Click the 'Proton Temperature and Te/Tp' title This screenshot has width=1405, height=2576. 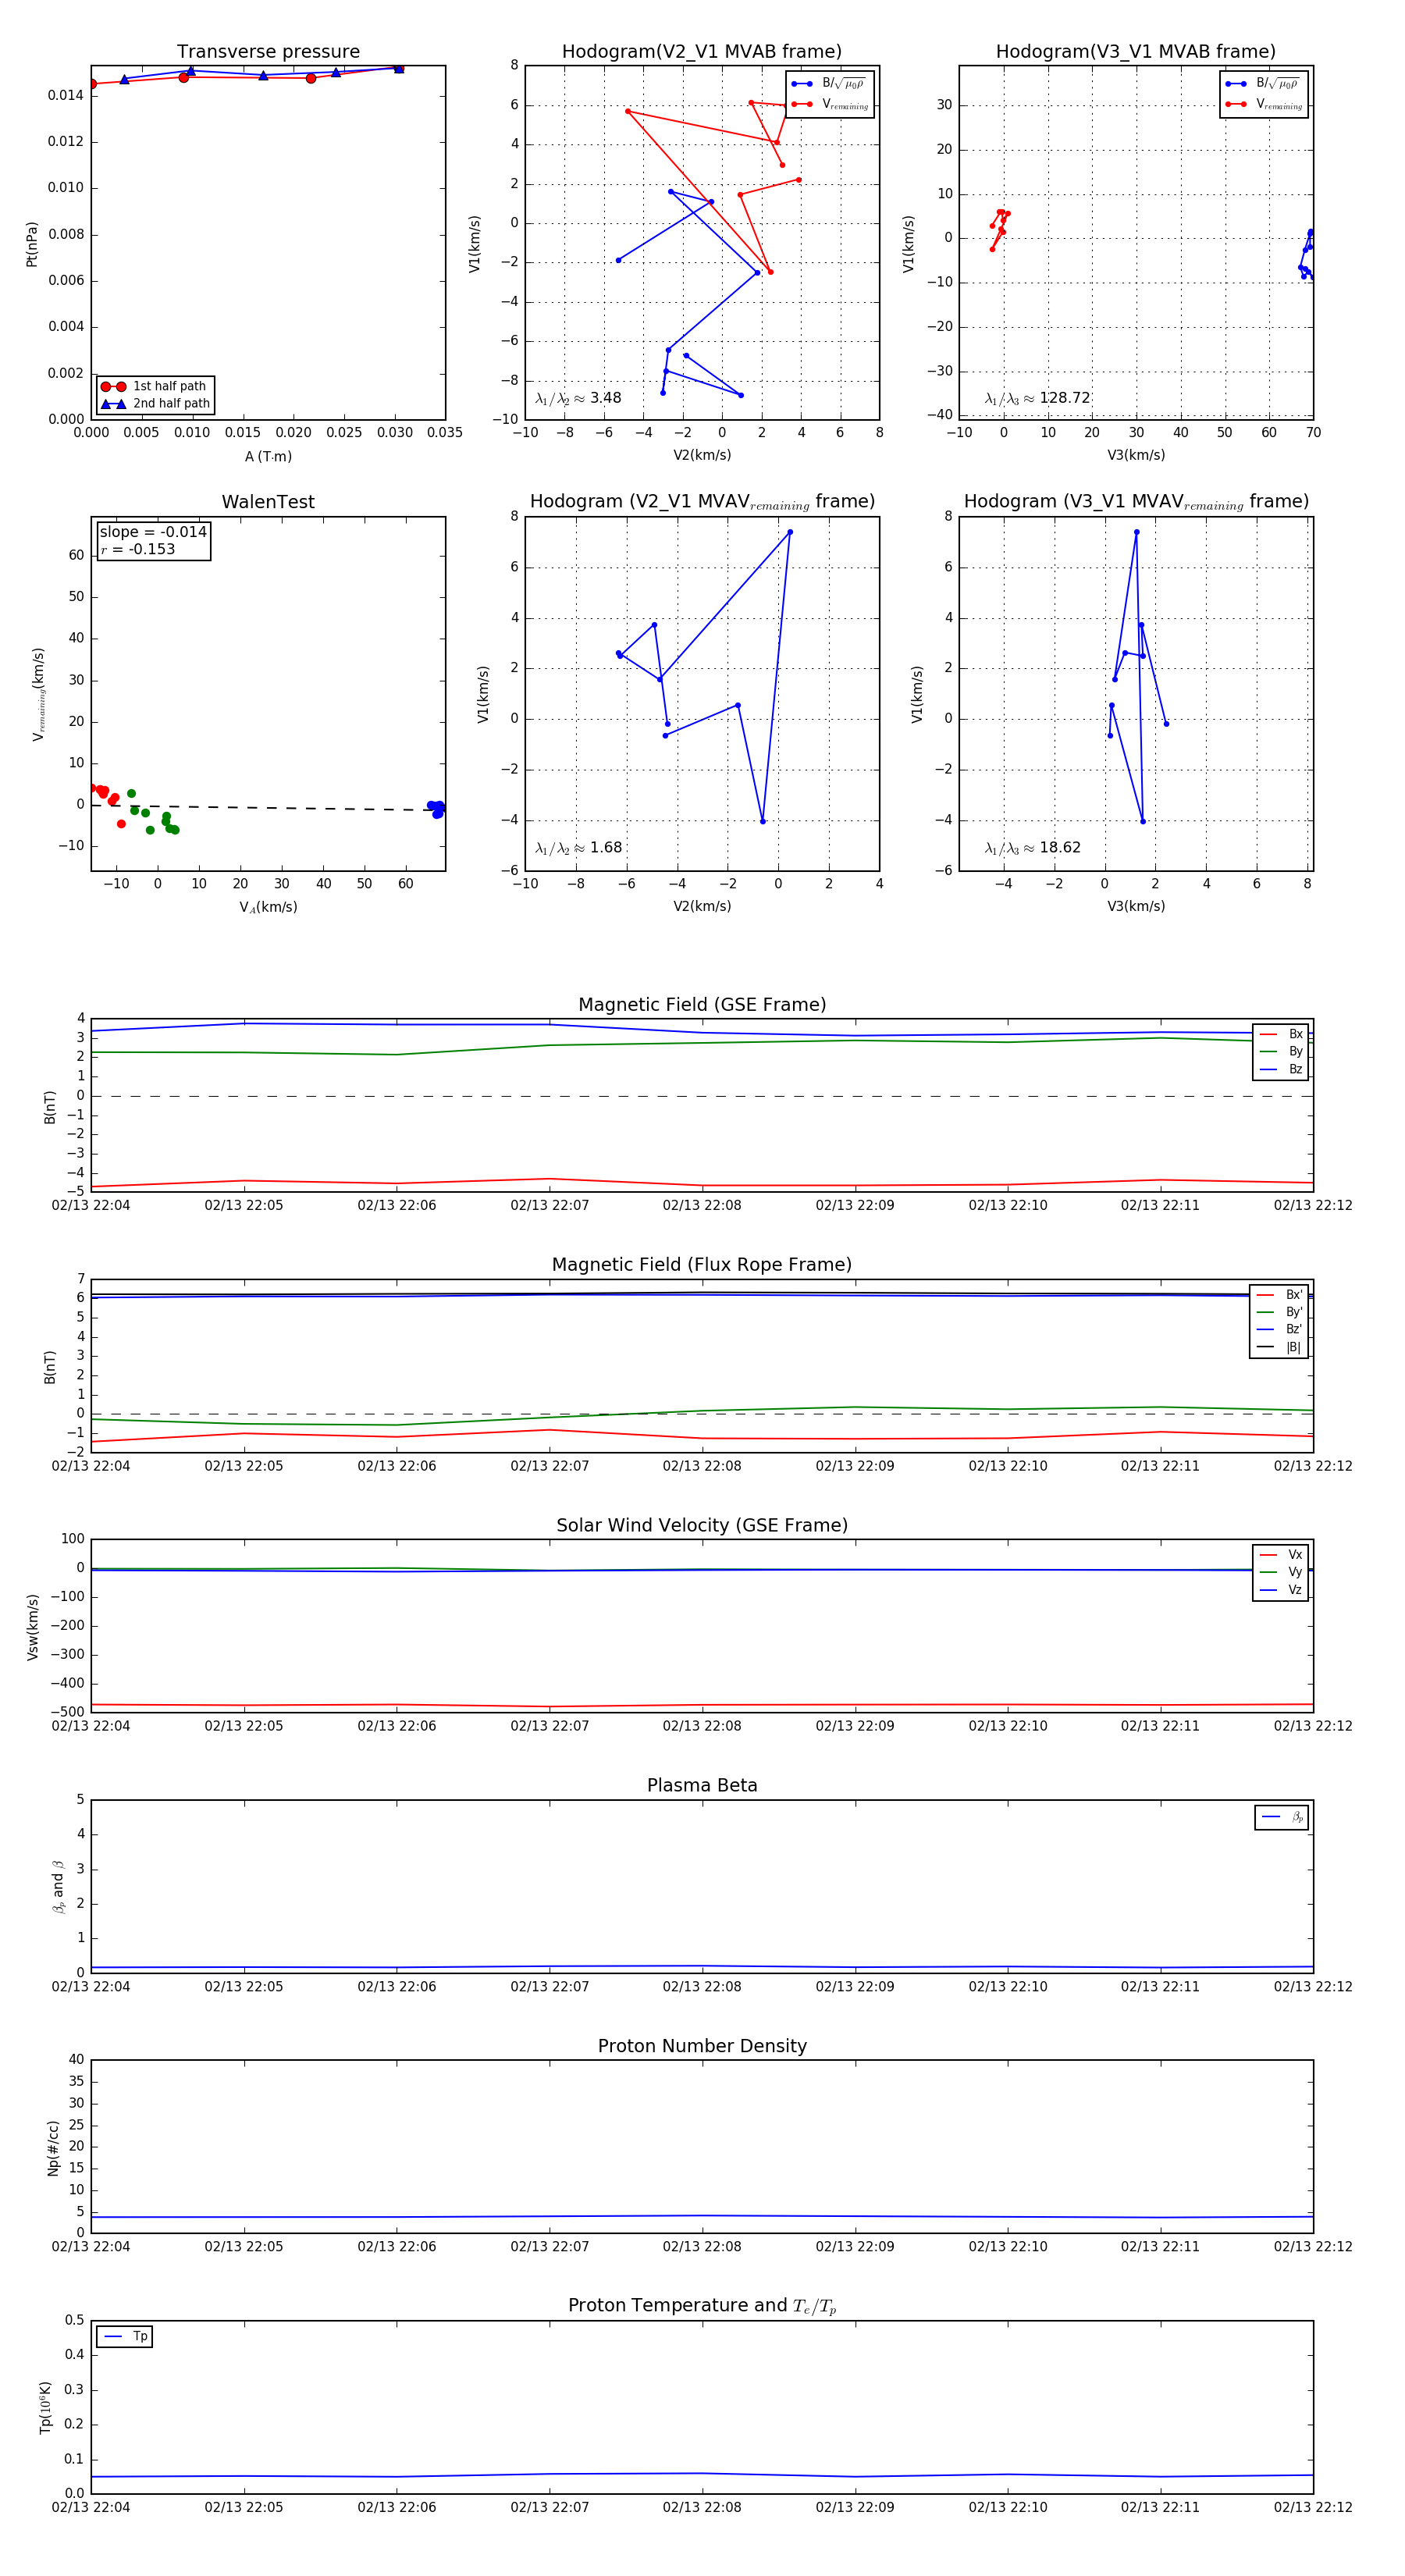702,2305
